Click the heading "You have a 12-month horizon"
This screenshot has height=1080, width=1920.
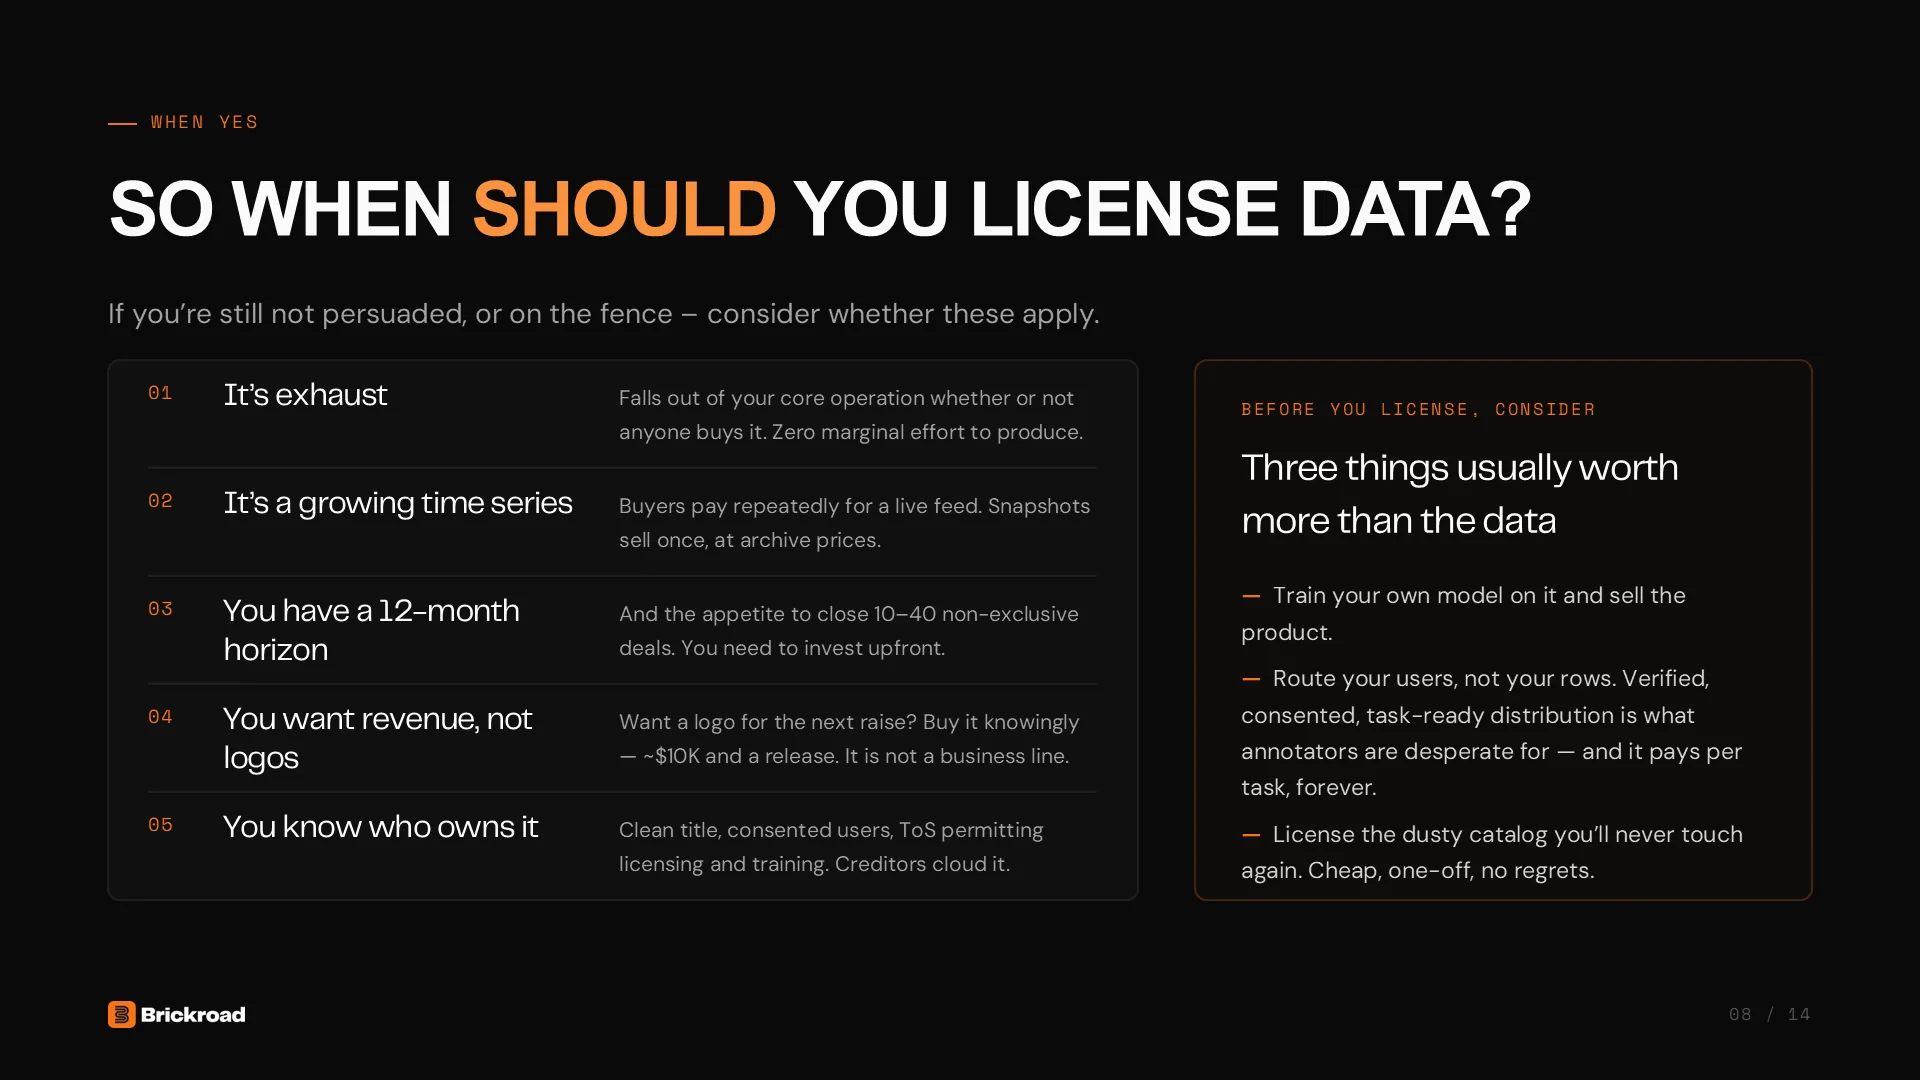click(371, 630)
